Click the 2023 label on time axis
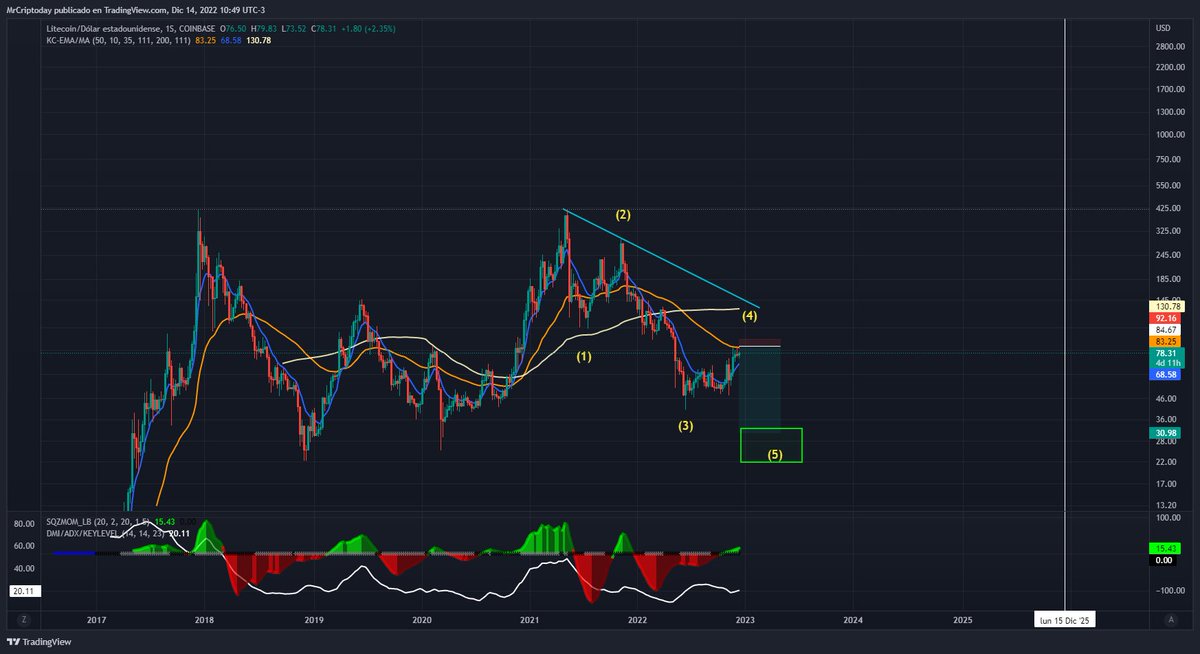 pos(743,620)
